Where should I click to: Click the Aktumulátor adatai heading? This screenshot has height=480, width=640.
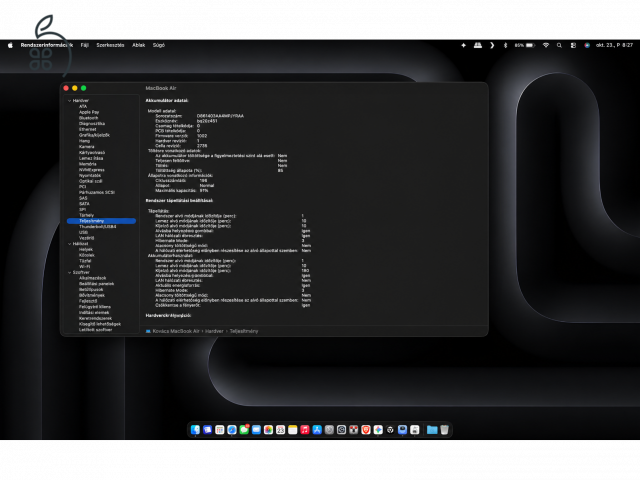coord(167,100)
